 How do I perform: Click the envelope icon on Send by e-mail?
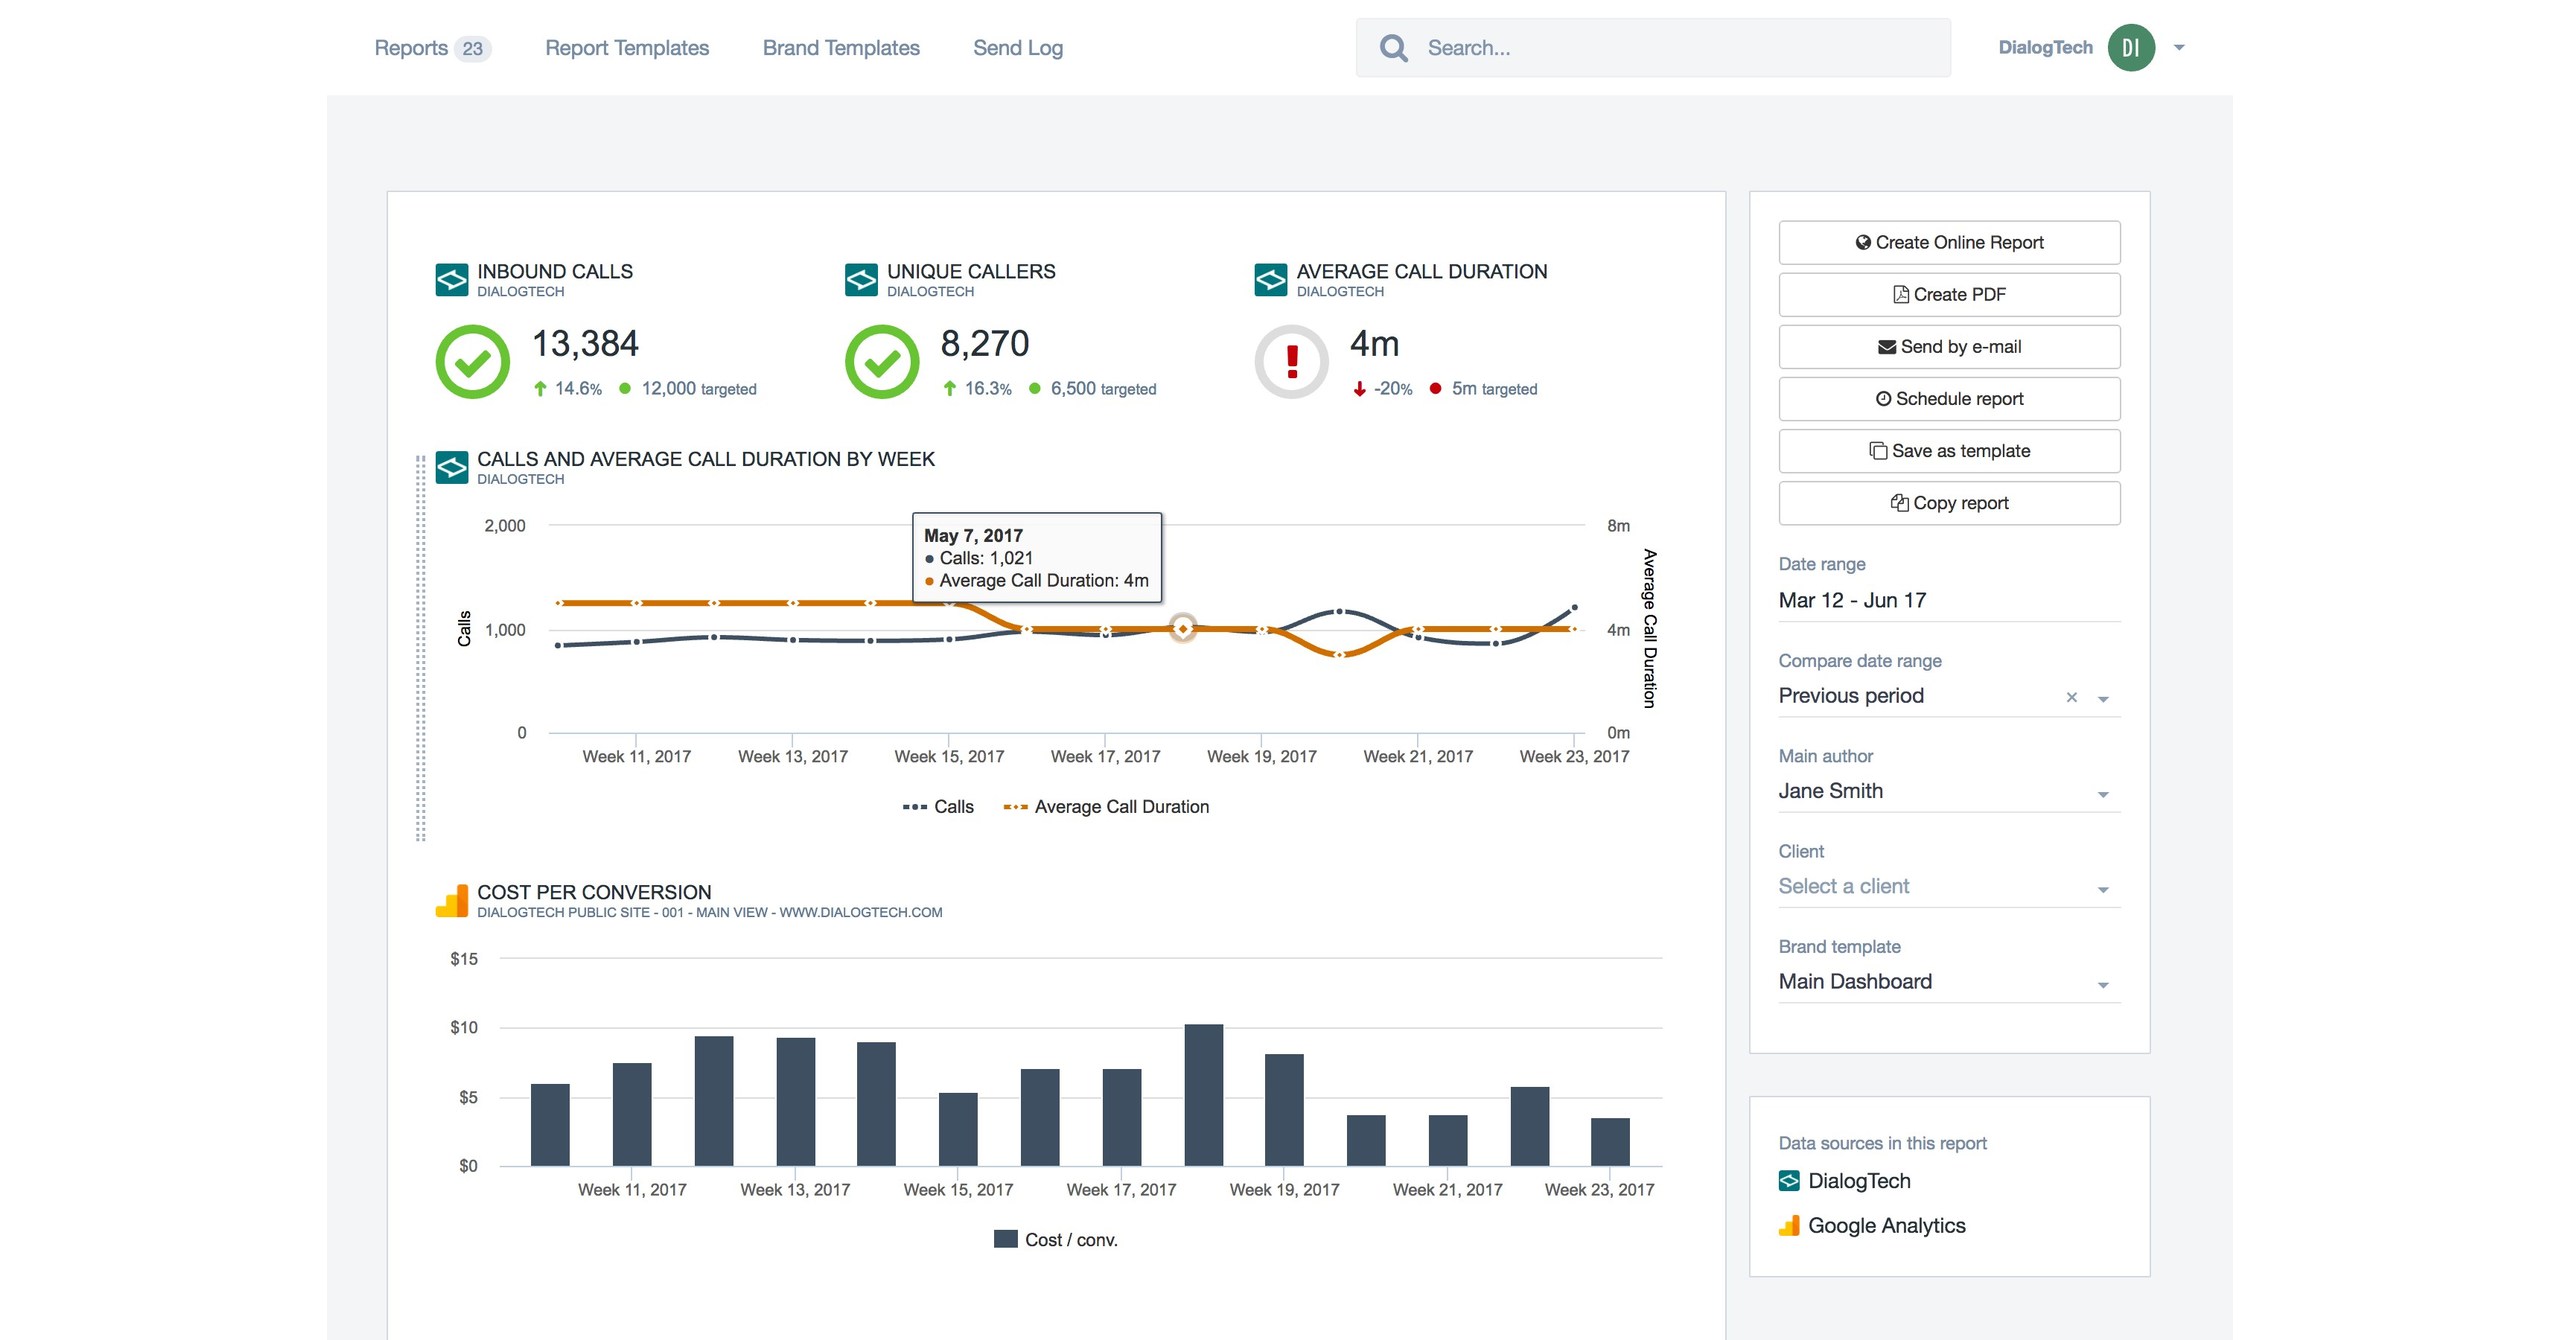coord(1887,346)
